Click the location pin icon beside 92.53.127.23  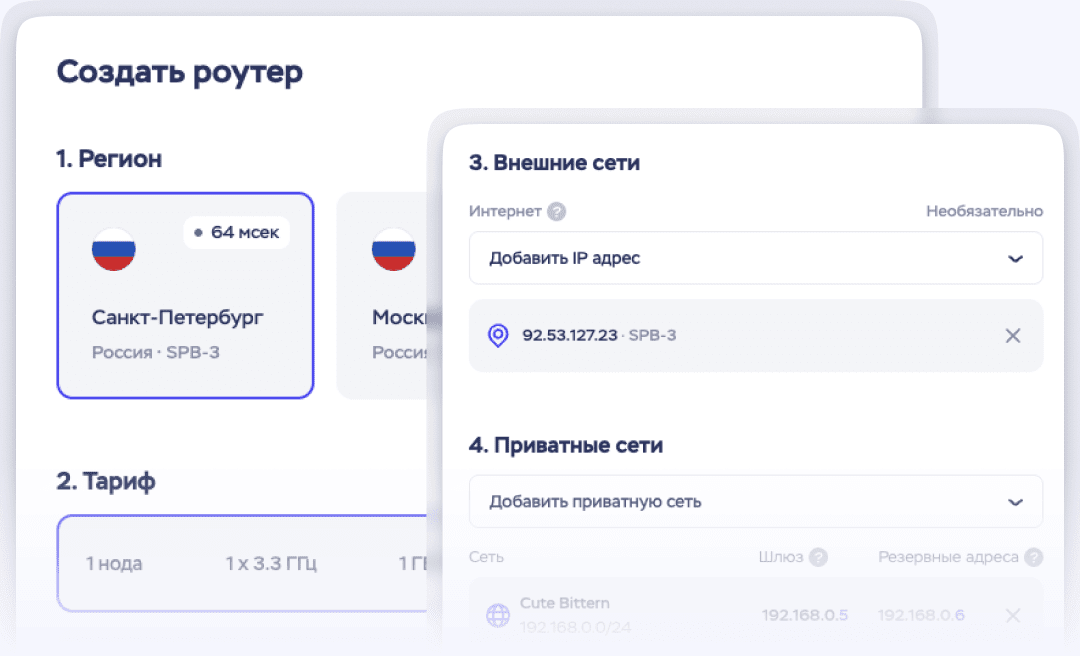(497, 335)
